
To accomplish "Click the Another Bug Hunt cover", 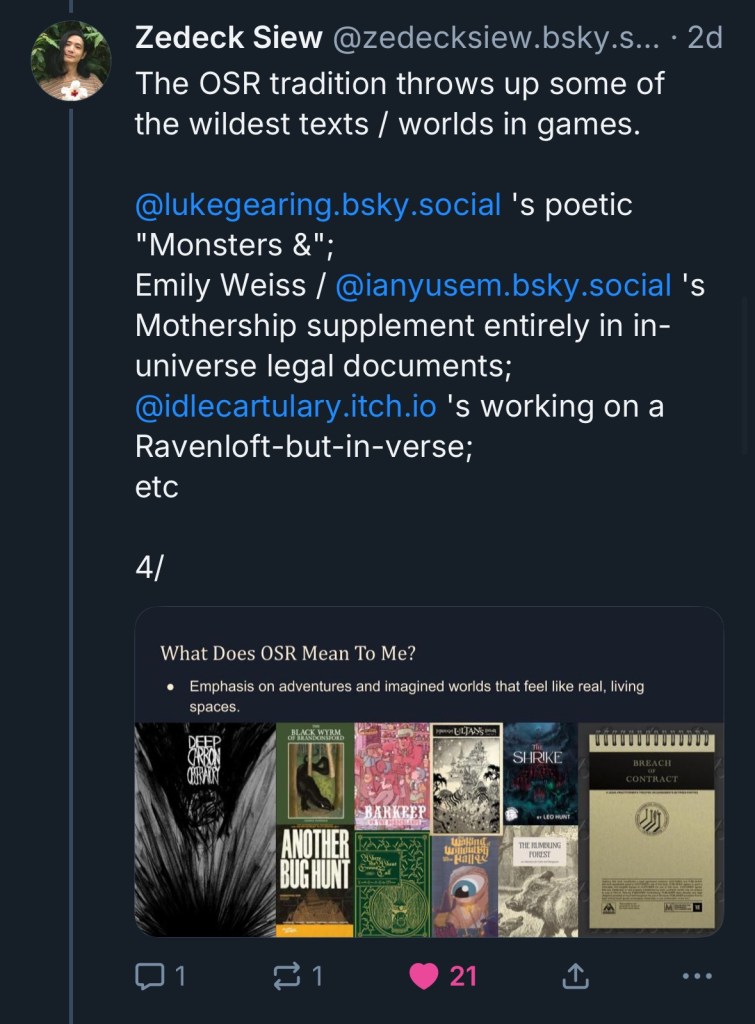I will (314, 882).
